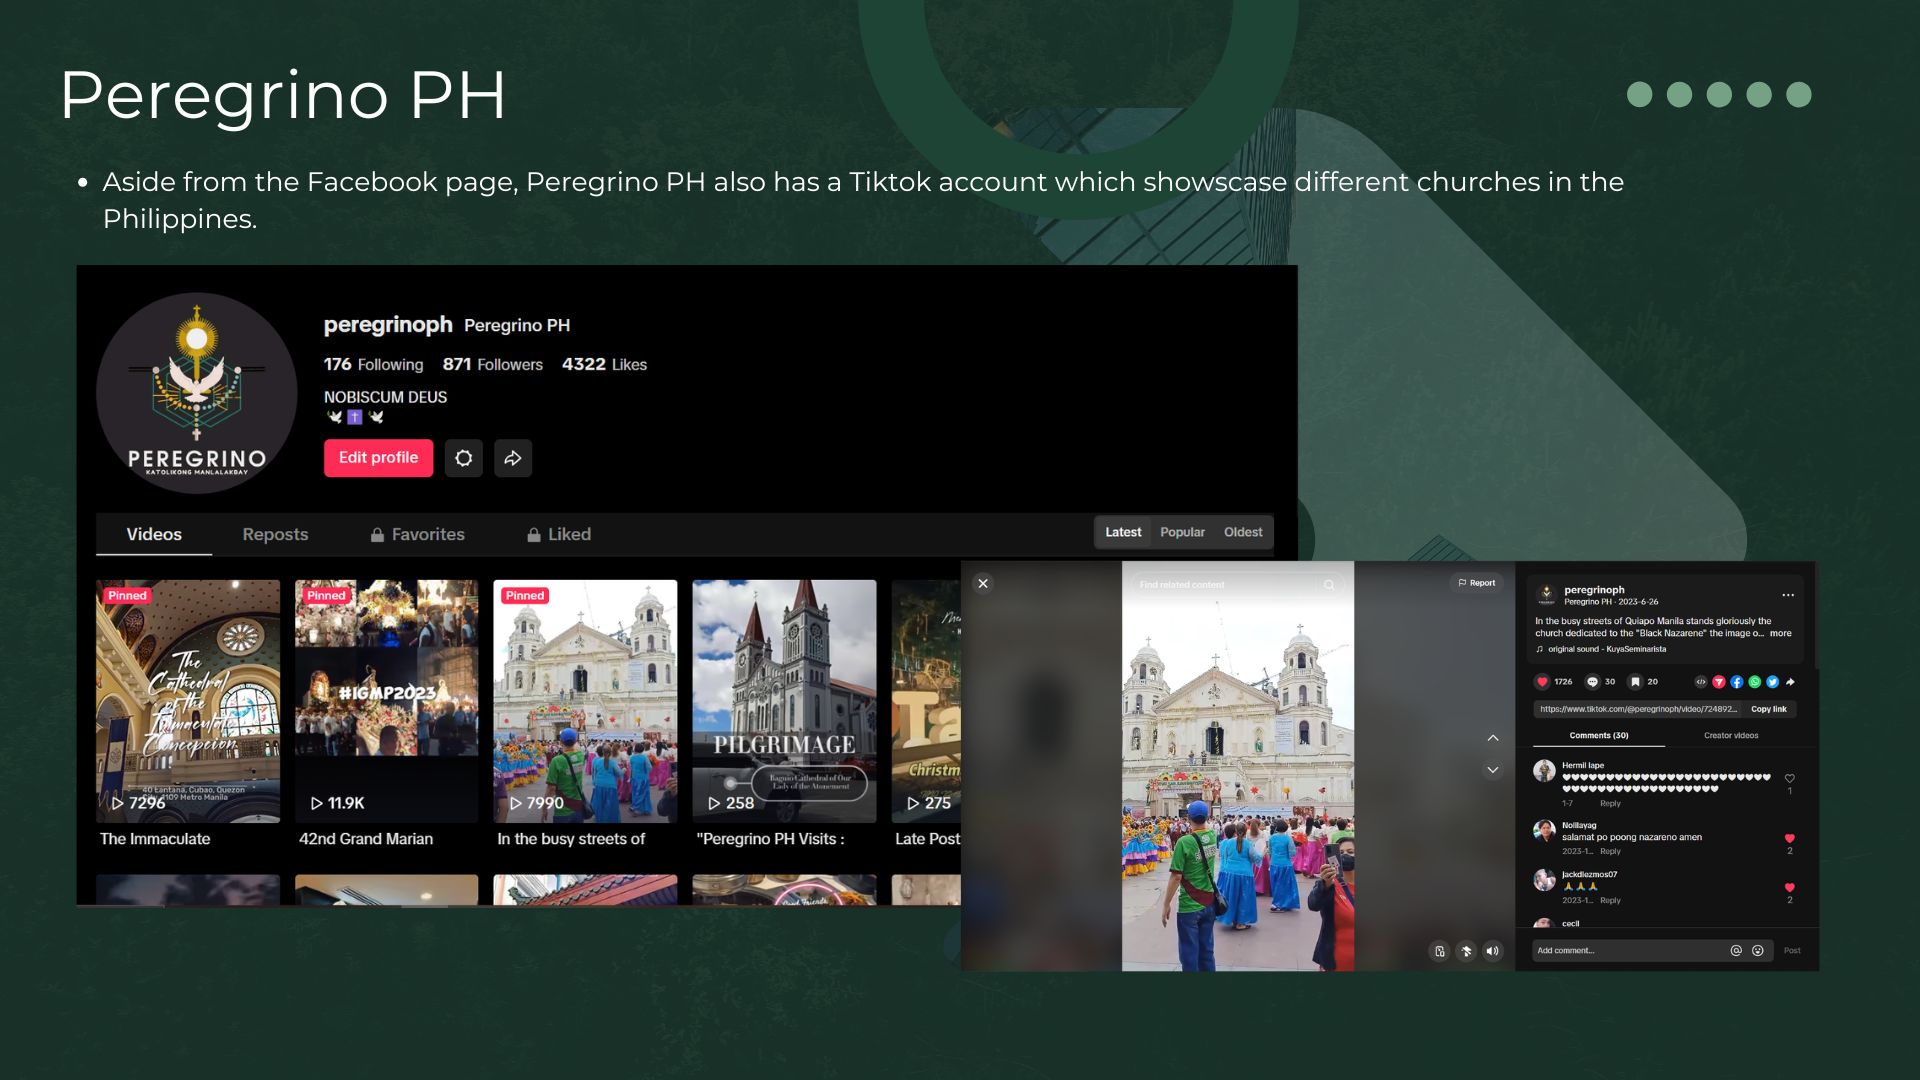Select the Creator videos tab
Image resolution: width=1920 pixels, height=1080 pixels.
[1731, 736]
